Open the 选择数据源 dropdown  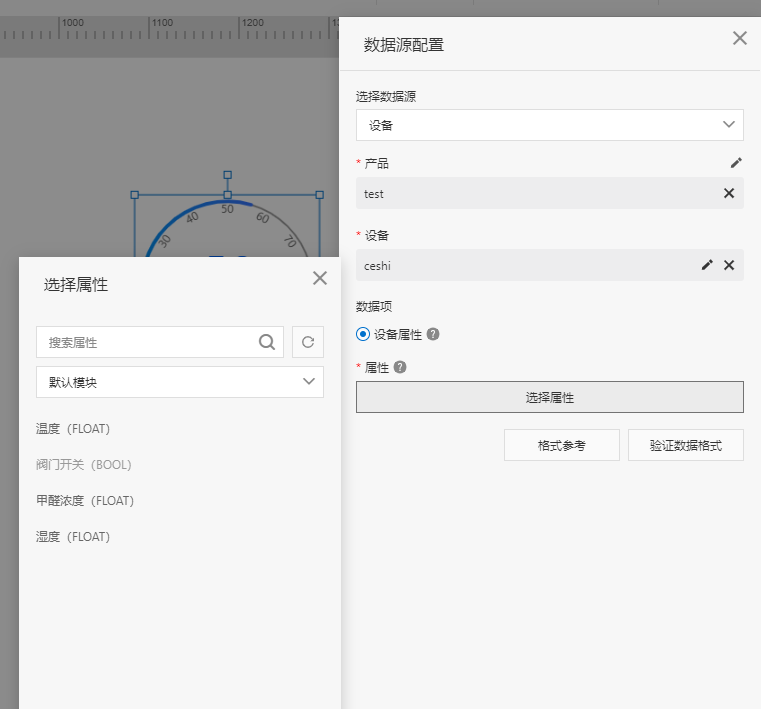(x=549, y=125)
